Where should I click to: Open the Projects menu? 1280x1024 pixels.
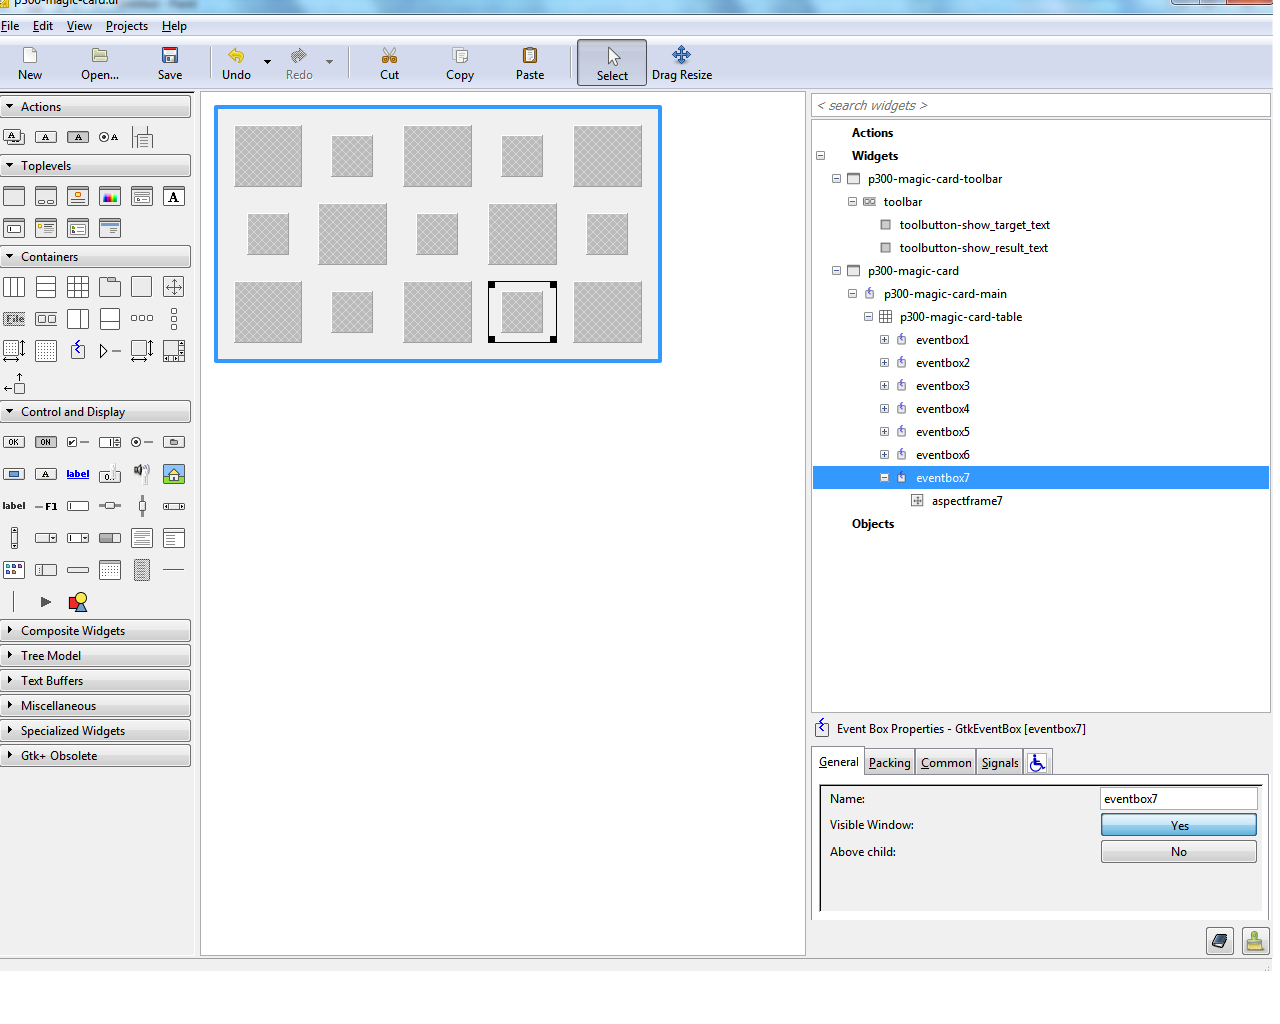click(127, 26)
